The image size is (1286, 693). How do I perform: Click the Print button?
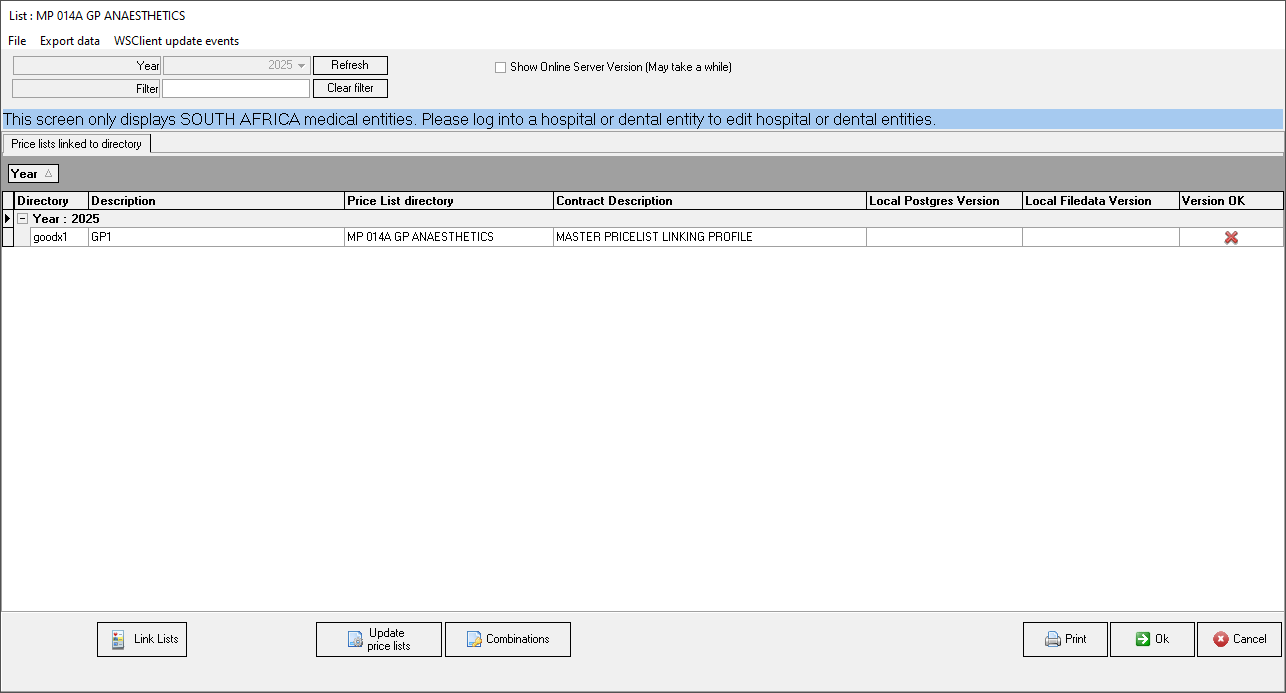(1065, 639)
